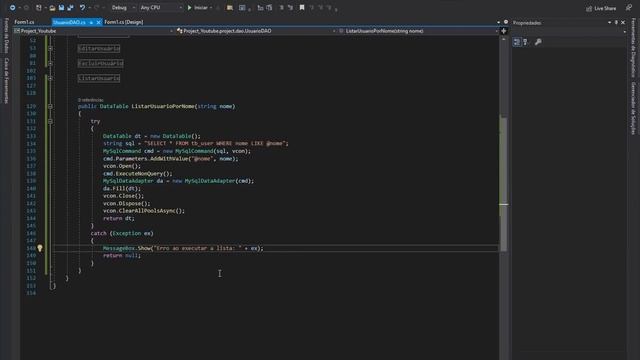This screenshot has height=360, width=640.
Task: Click on catch (Exception ex) line
Action: 122,233
